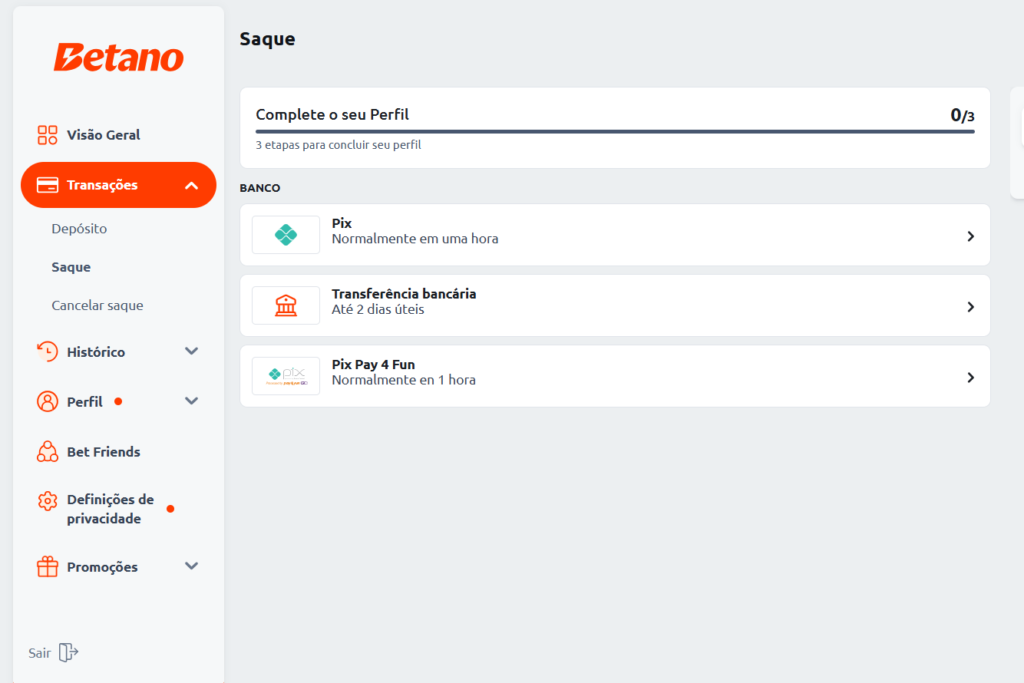Click the Transações card icon
This screenshot has height=683, width=1024.
[x=47, y=185]
